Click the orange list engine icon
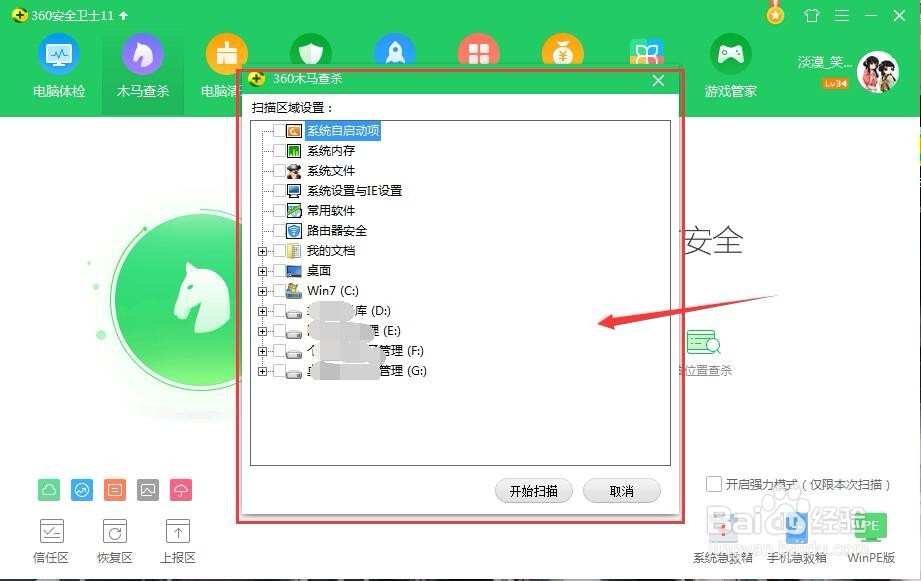The height and width of the screenshot is (581, 921). tap(115, 490)
